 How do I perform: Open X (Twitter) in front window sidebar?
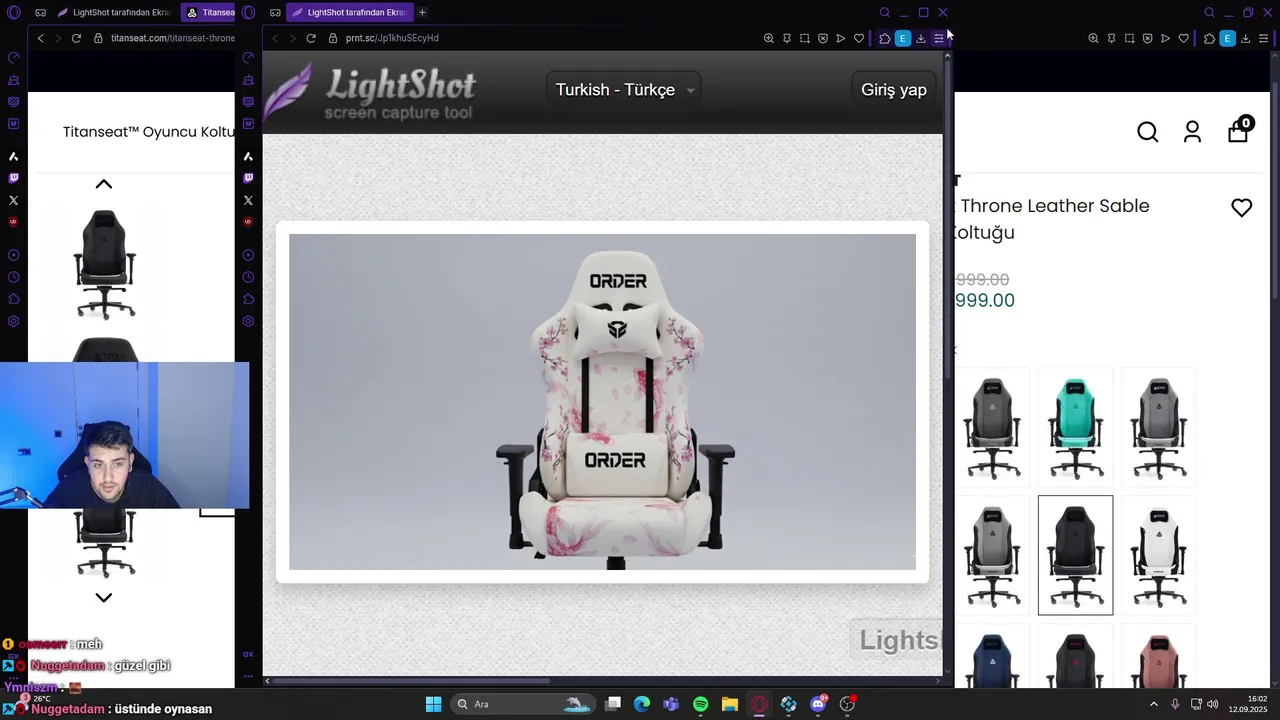point(248,200)
